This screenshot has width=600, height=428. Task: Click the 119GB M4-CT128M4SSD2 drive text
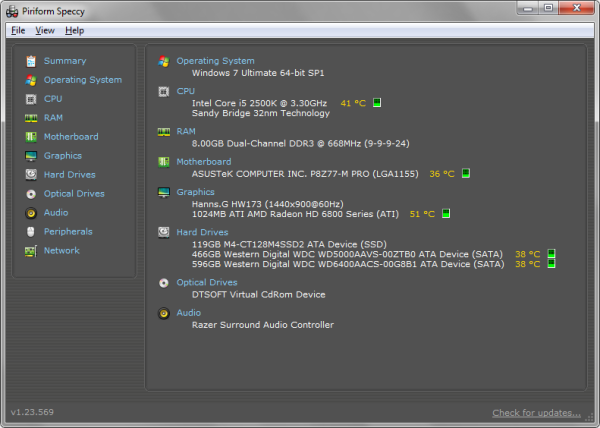tap(289, 244)
